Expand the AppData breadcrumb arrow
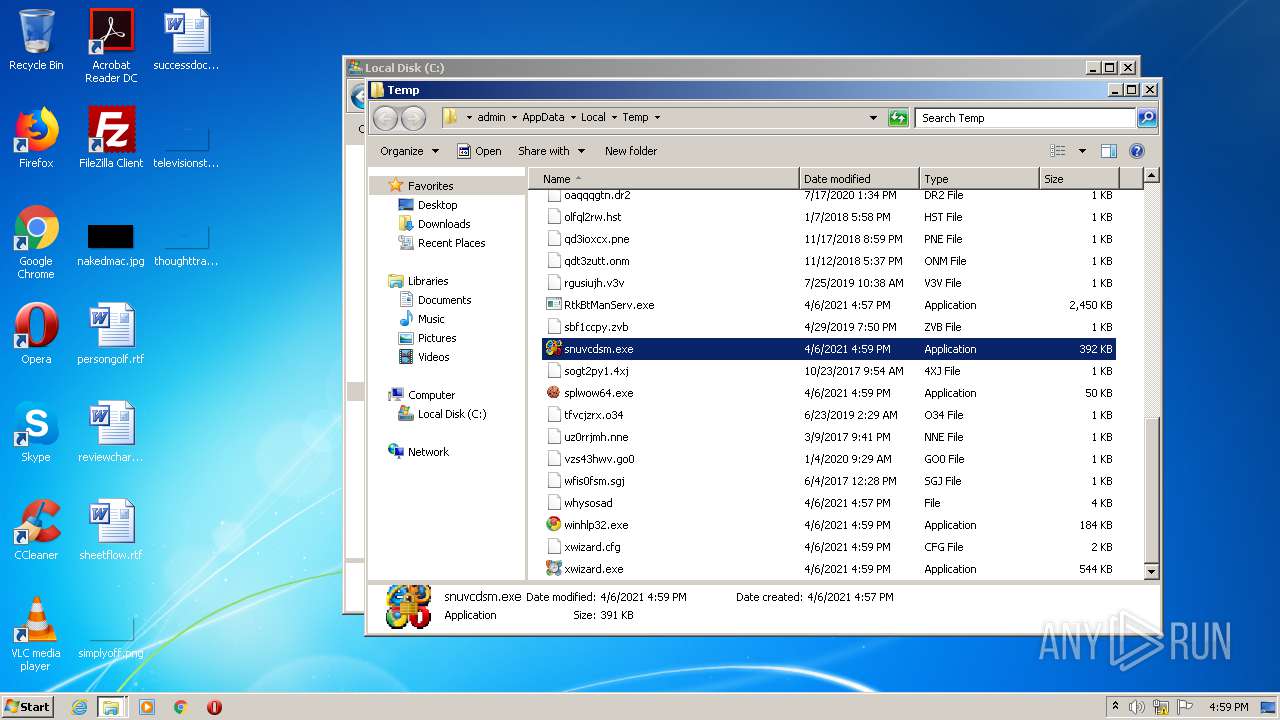Viewport: 1280px width, 720px height. coord(572,118)
